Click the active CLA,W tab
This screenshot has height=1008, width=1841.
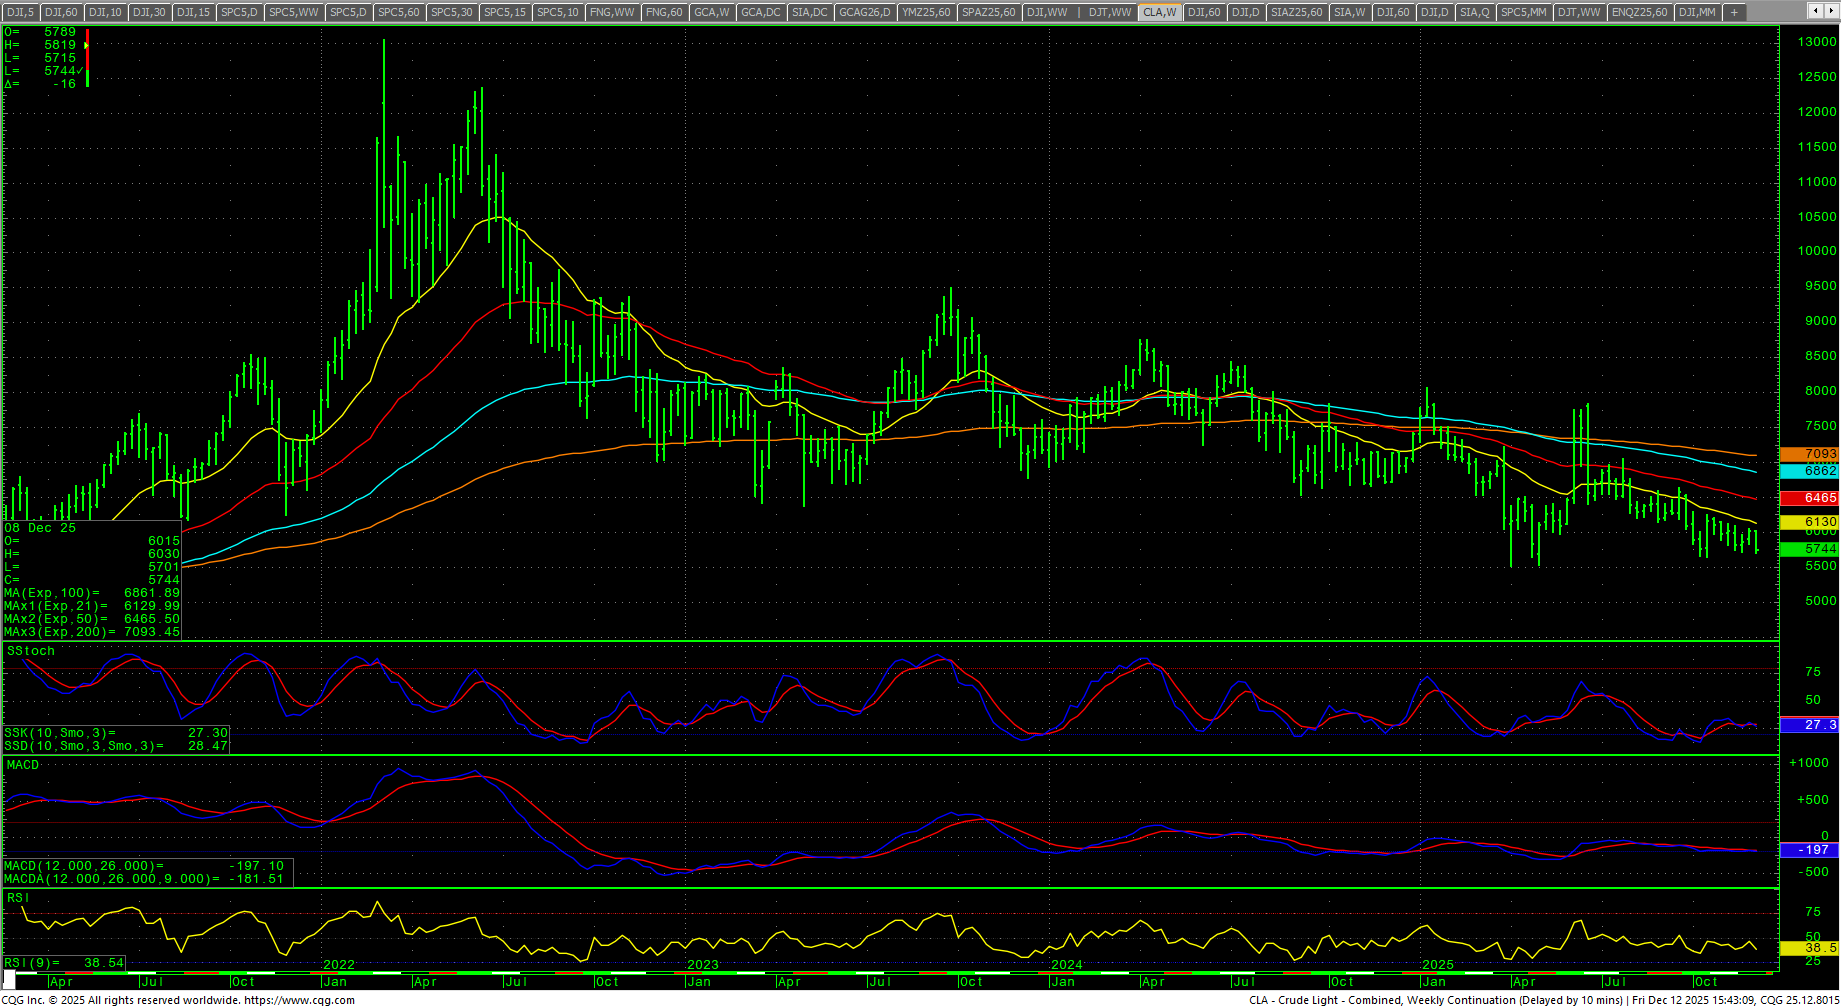tap(1159, 12)
